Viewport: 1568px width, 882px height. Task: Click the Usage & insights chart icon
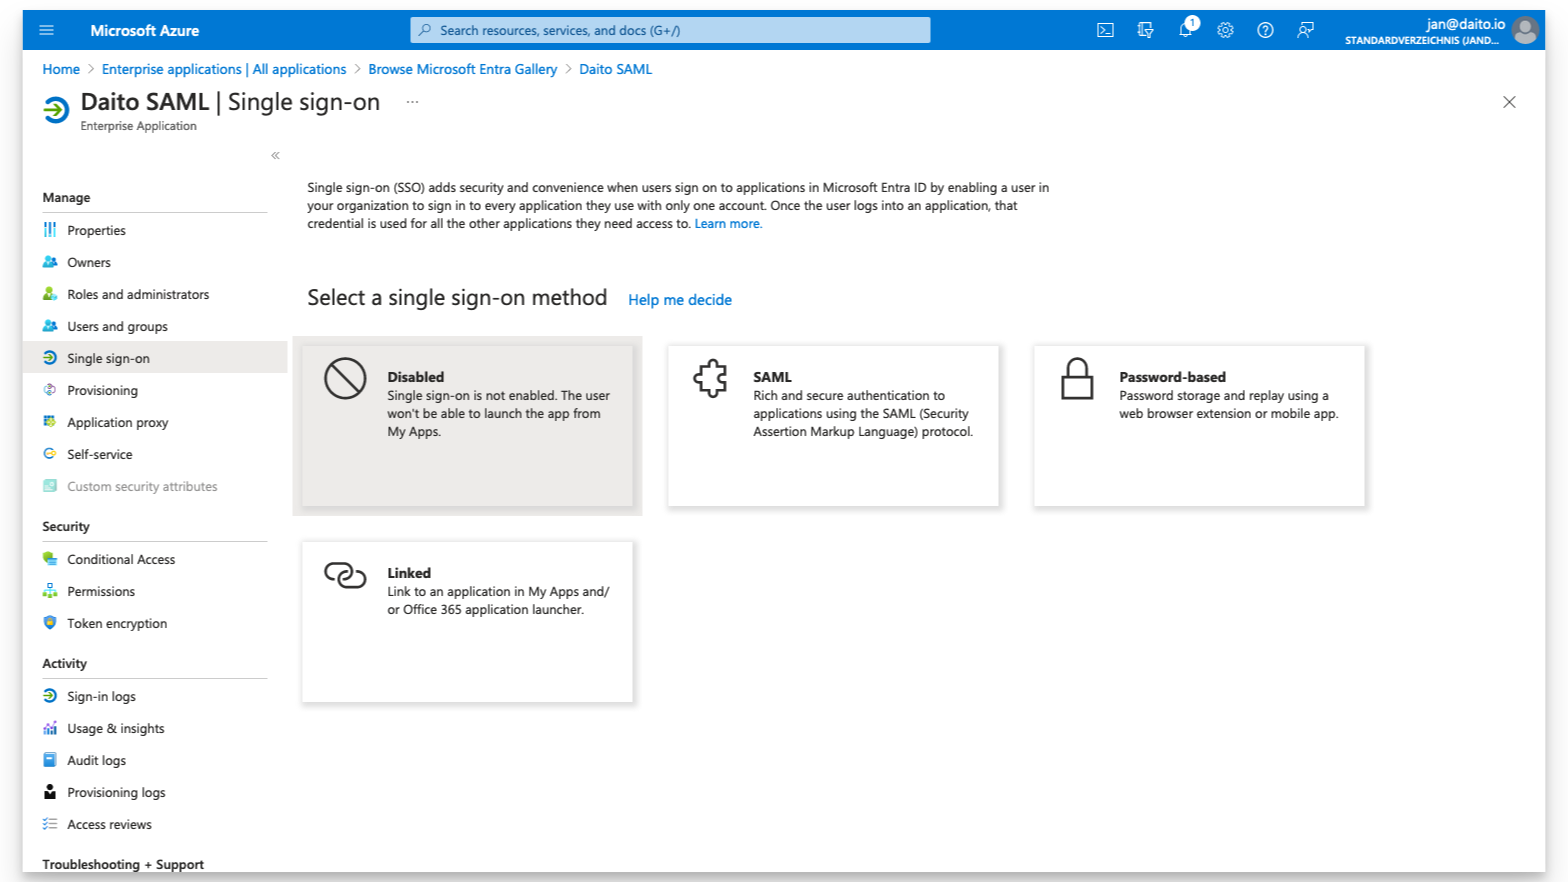coord(50,728)
